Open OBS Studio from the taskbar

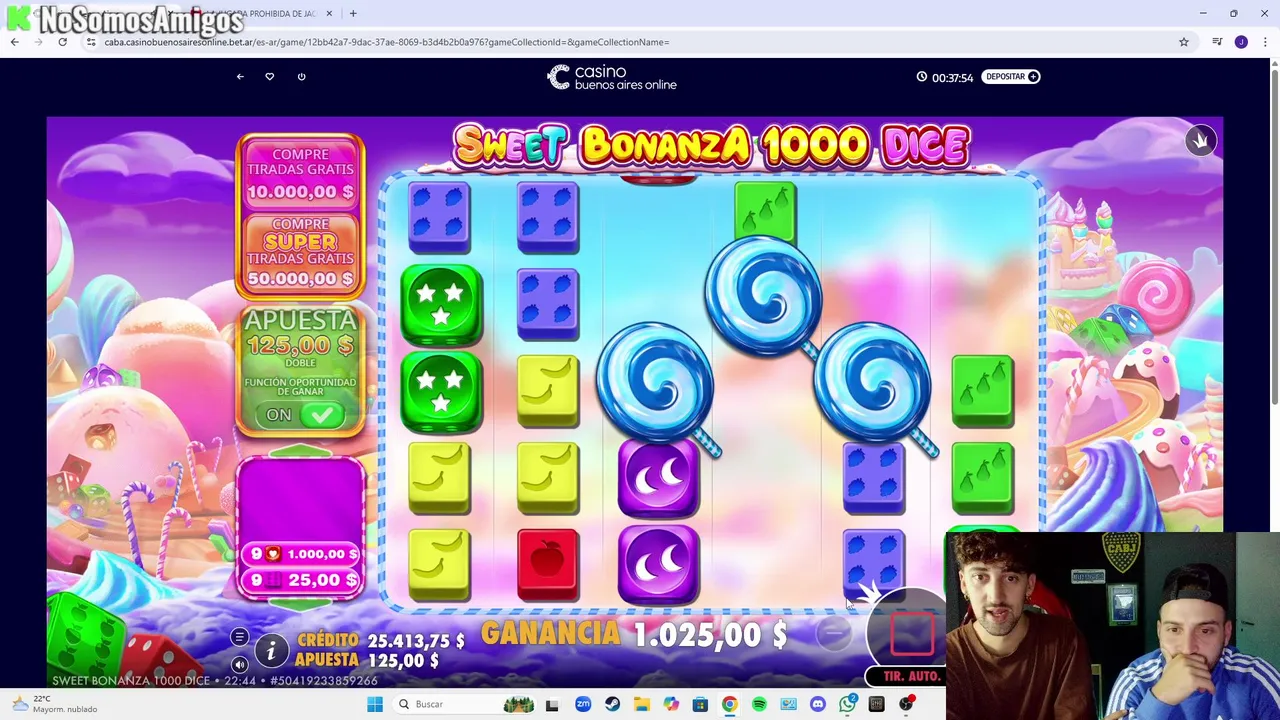pos(906,704)
